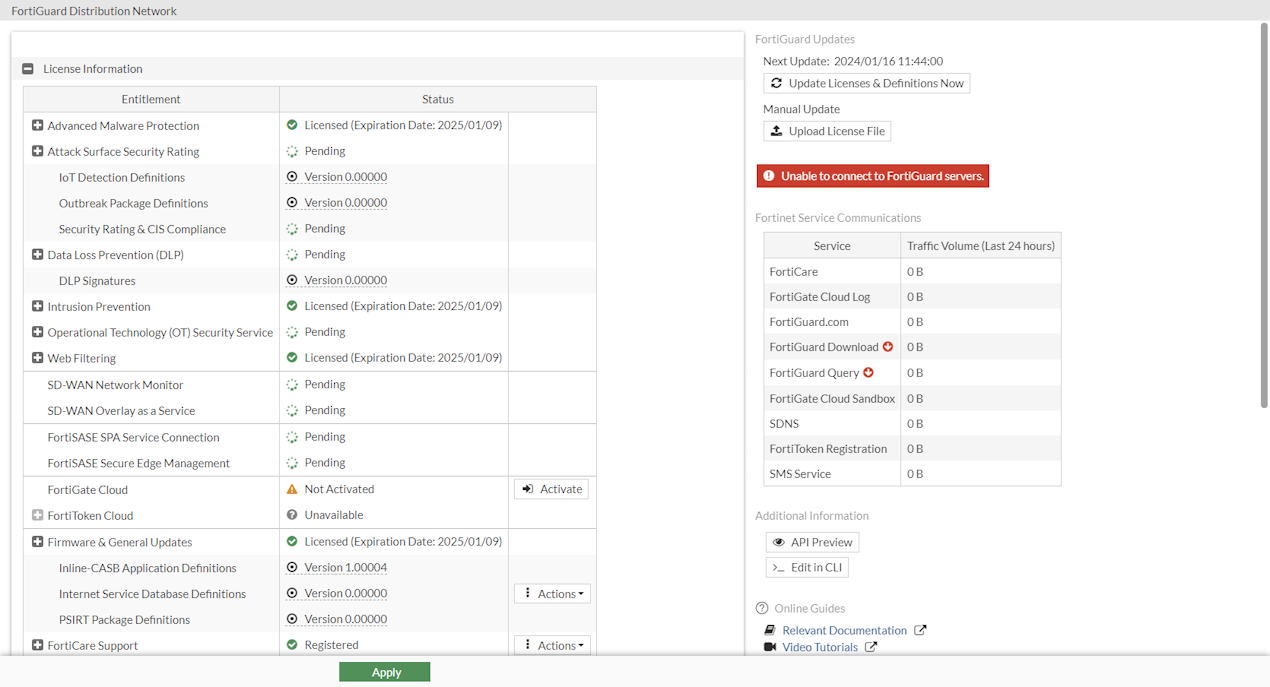The image size is (1270, 687).
Task: Click red down arrow beside FortiGuard Download
Action: point(887,347)
